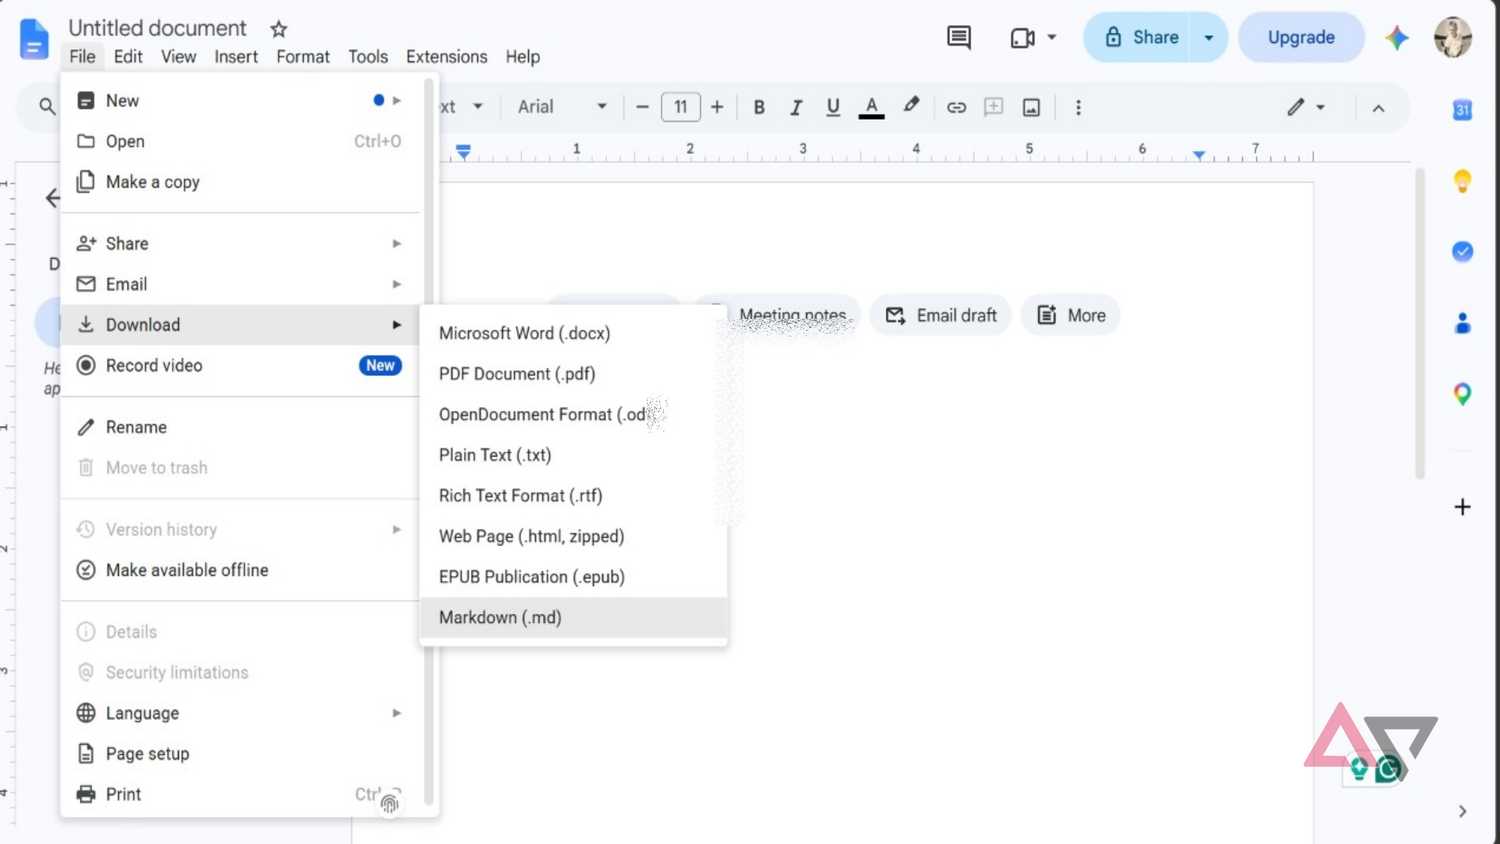
Task: Click the plus add-ons icon
Action: (1462, 507)
